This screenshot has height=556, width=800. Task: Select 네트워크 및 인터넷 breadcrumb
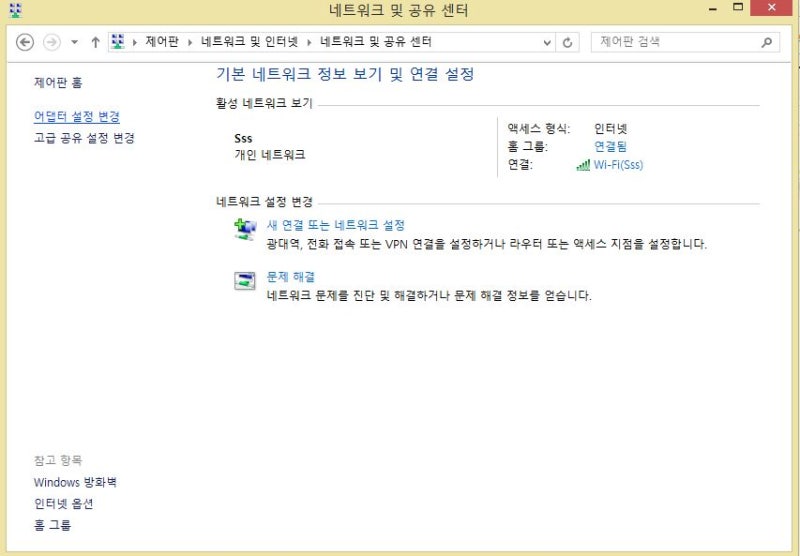(249, 41)
